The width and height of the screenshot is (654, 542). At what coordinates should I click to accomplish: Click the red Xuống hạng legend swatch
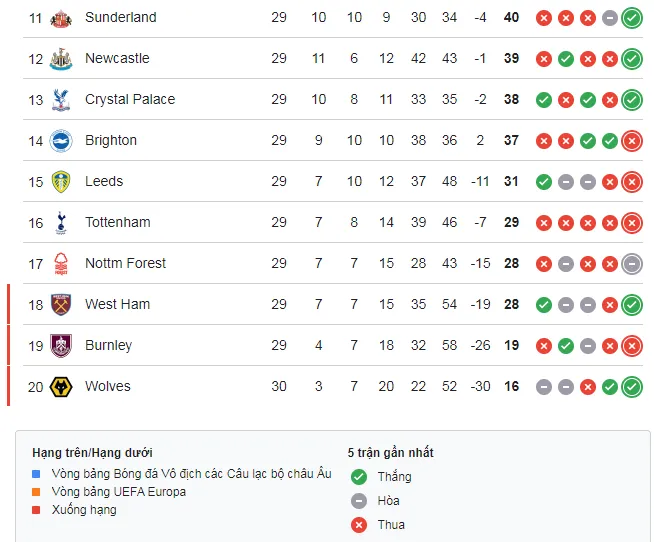tap(37, 510)
